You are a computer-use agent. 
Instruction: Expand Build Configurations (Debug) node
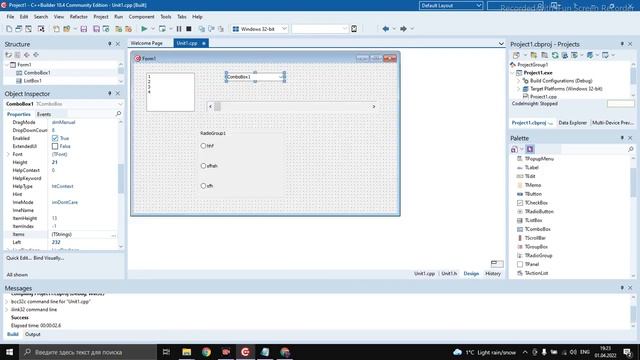[519, 81]
